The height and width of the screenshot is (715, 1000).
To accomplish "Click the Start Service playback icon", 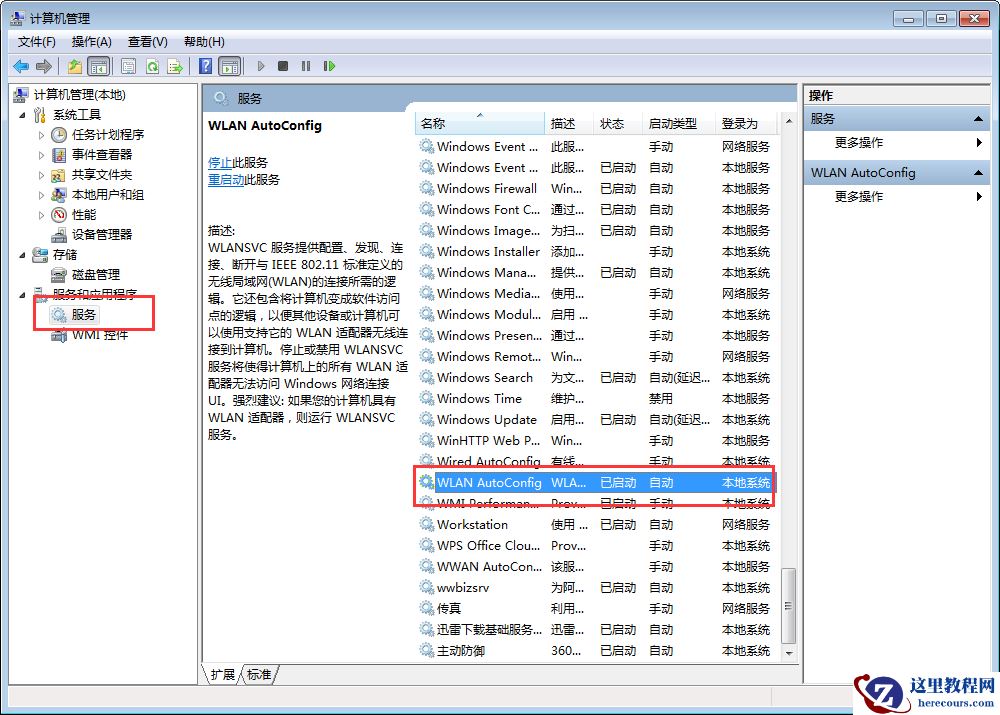I will coord(261,66).
